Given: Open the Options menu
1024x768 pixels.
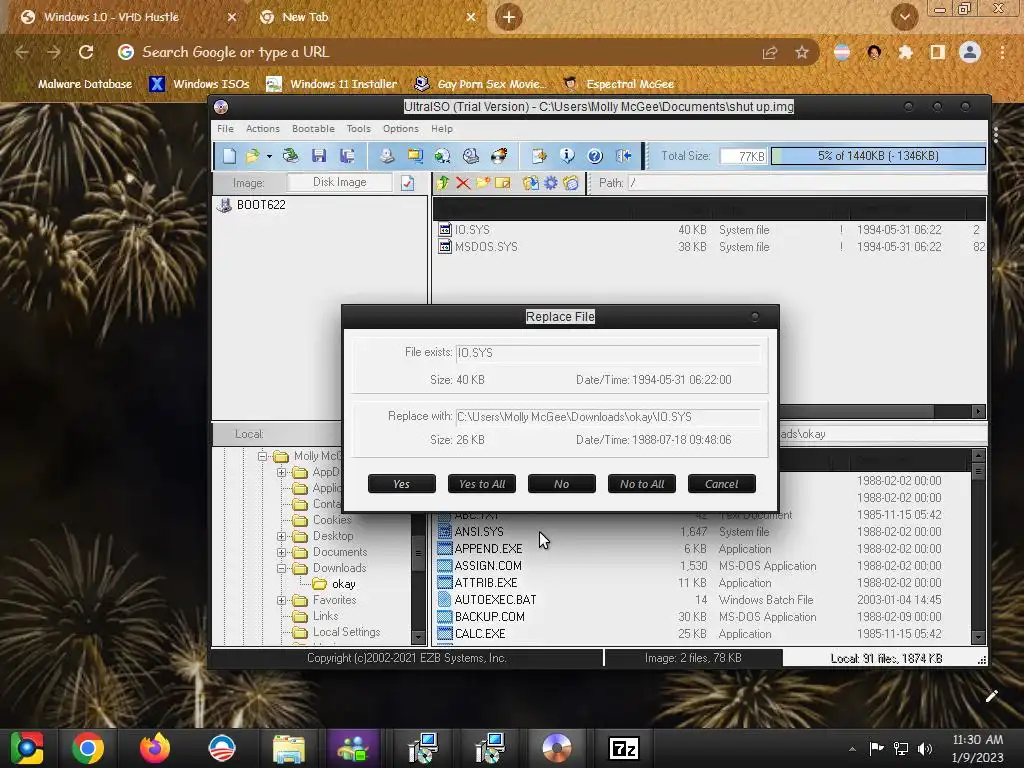Looking at the screenshot, I should [400, 129].
